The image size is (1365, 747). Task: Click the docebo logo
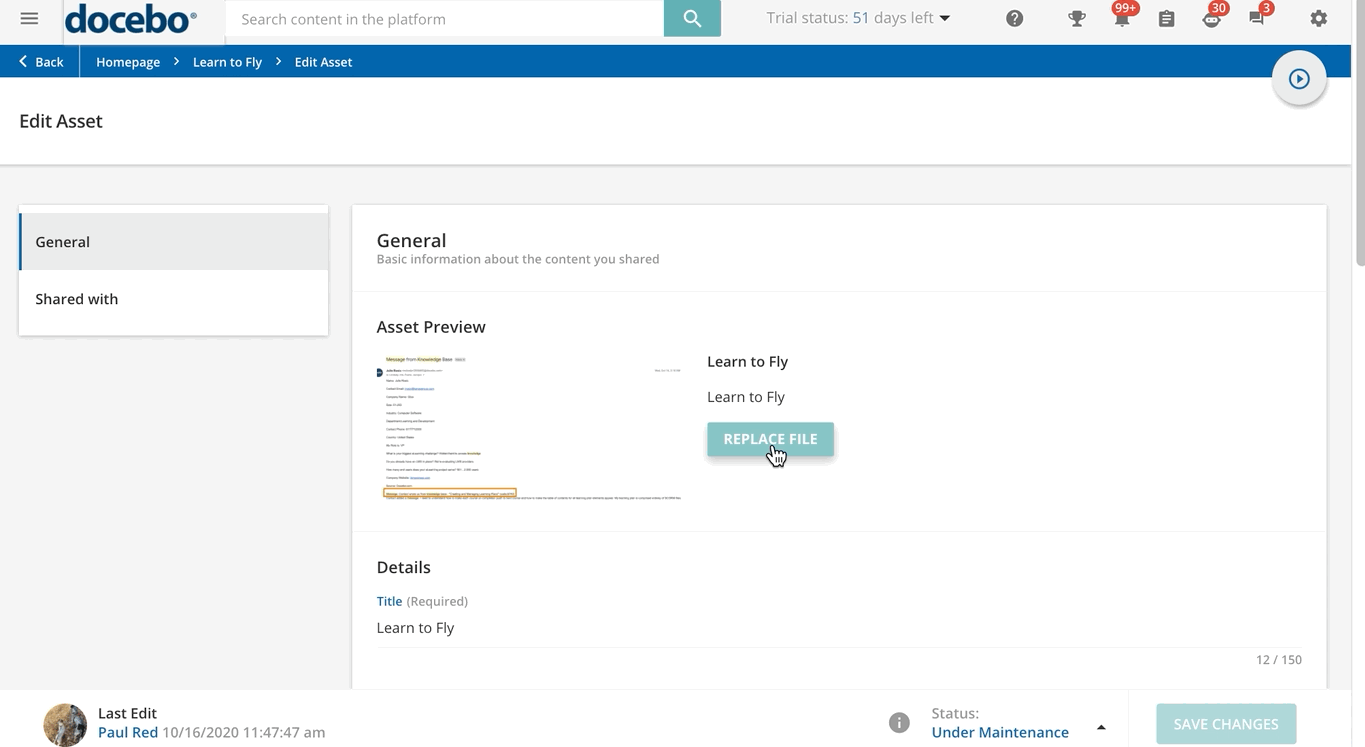click(x=131, y=18)
